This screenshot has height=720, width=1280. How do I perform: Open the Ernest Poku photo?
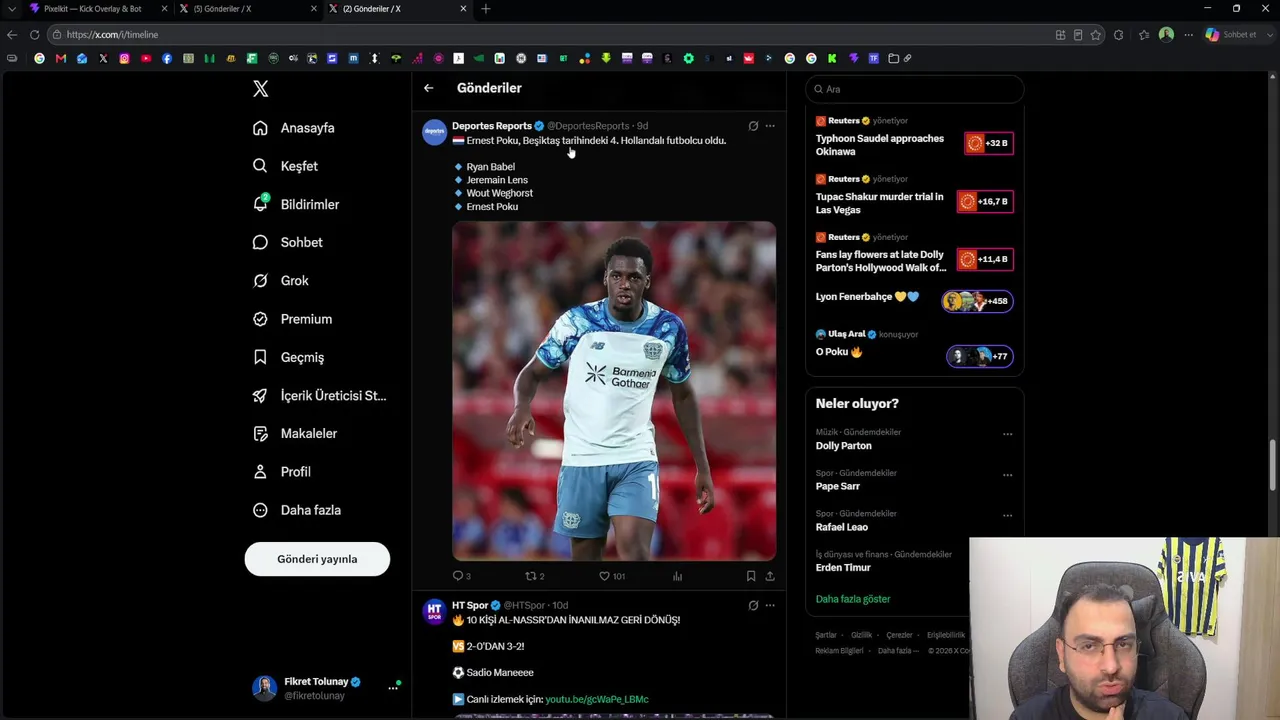point(614,391)
